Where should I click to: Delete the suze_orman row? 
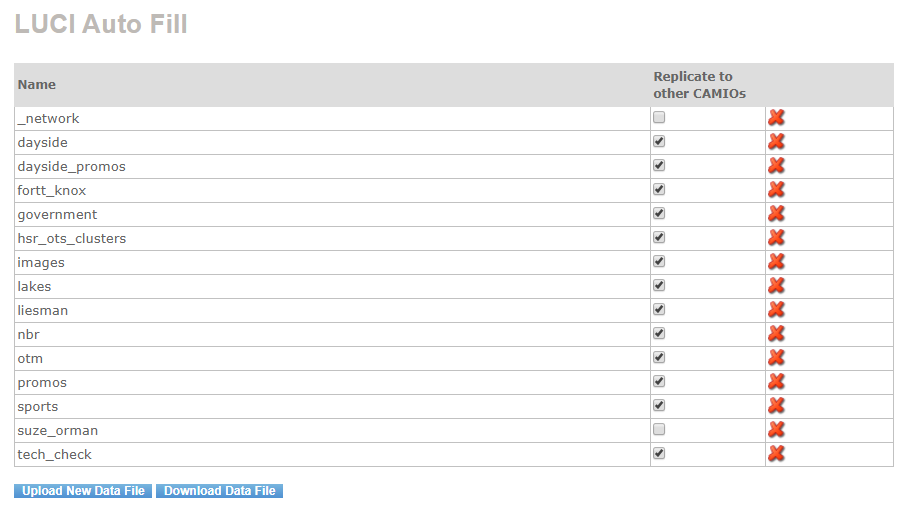776,430
